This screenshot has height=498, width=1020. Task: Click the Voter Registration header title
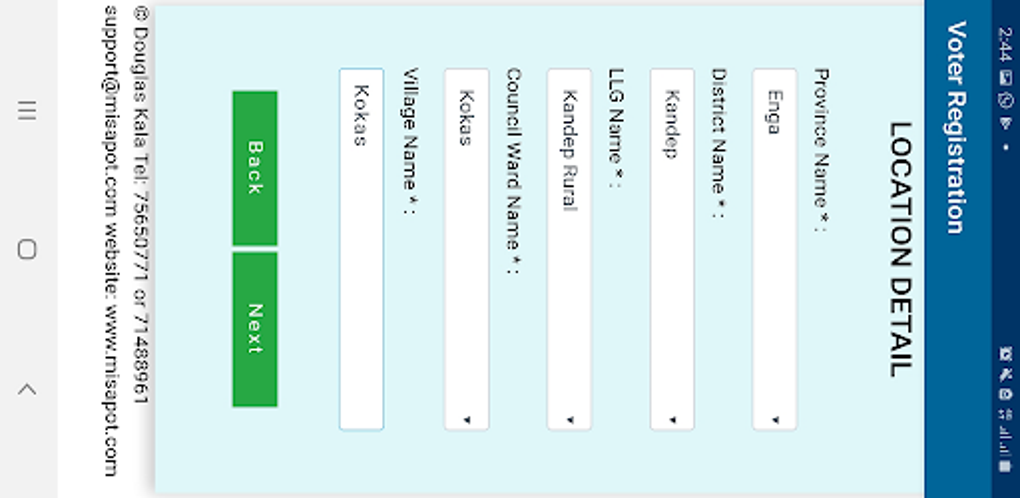click(x=957, y=127)
